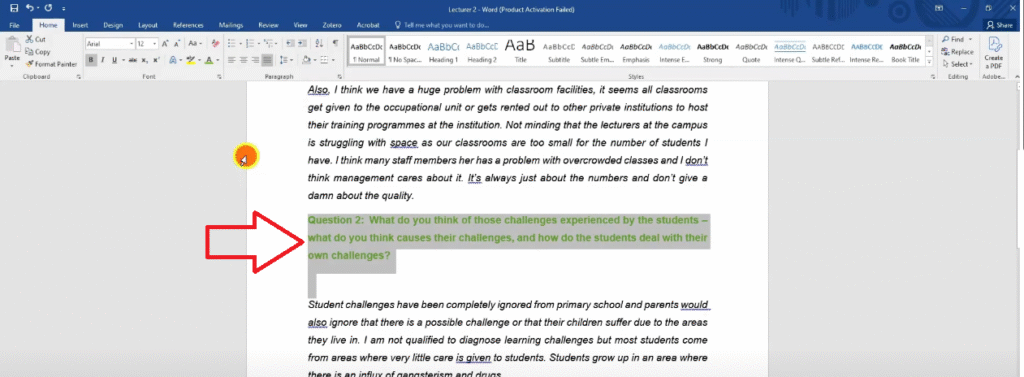Open the Zotero tab
Image resolution: width=1024 pixels, height=377 pixels.
332,25
